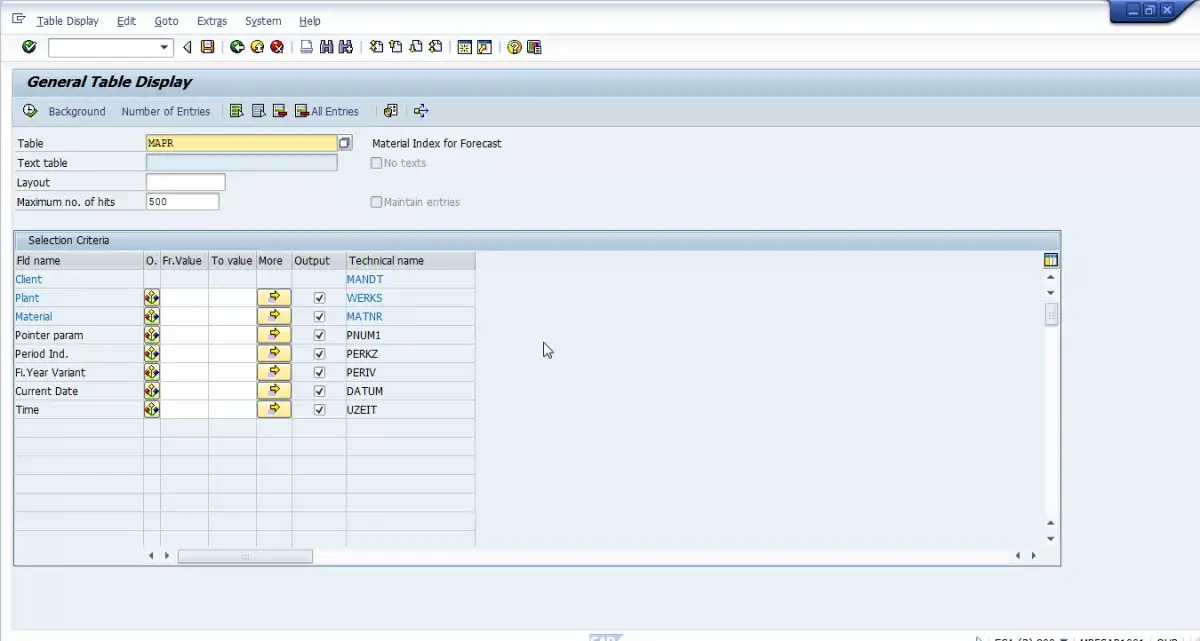Click the column configuration icon above the scrollbar
The height and width of the screenshot is (641, 1200).
1050,260
